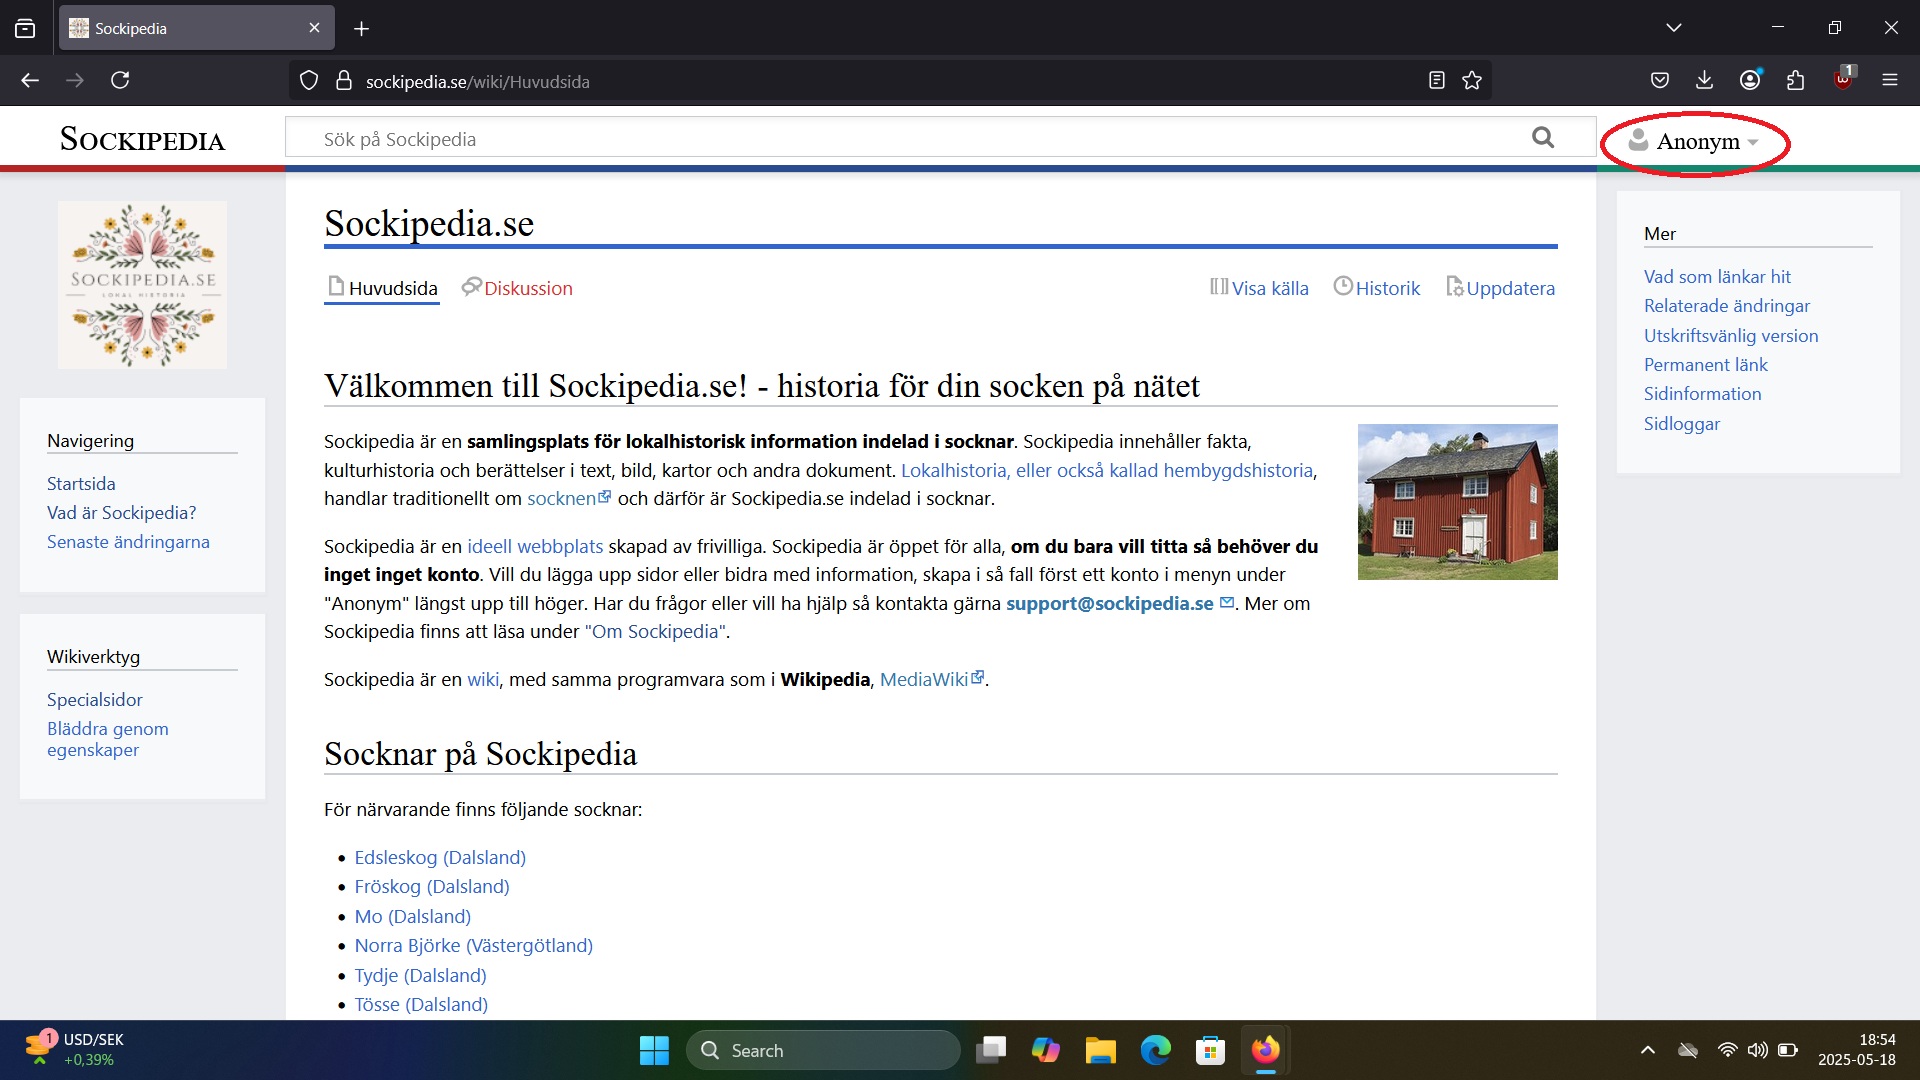
Task: Expand the Anonym user dropdown
Action: [1697, 142]
